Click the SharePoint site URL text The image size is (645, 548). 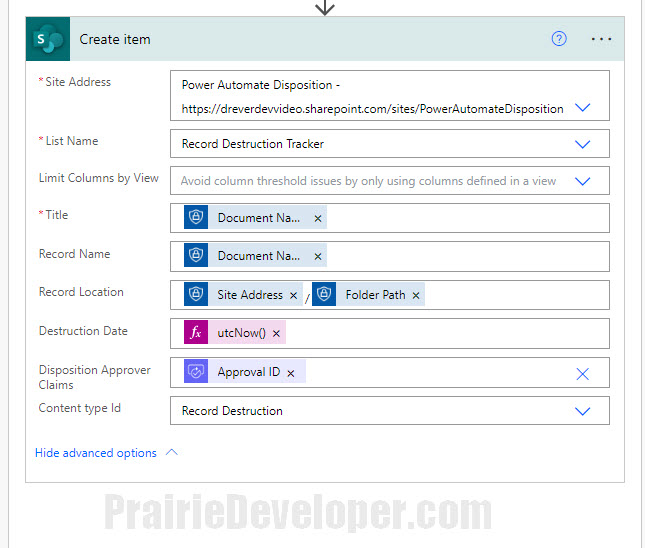point(372,109)
